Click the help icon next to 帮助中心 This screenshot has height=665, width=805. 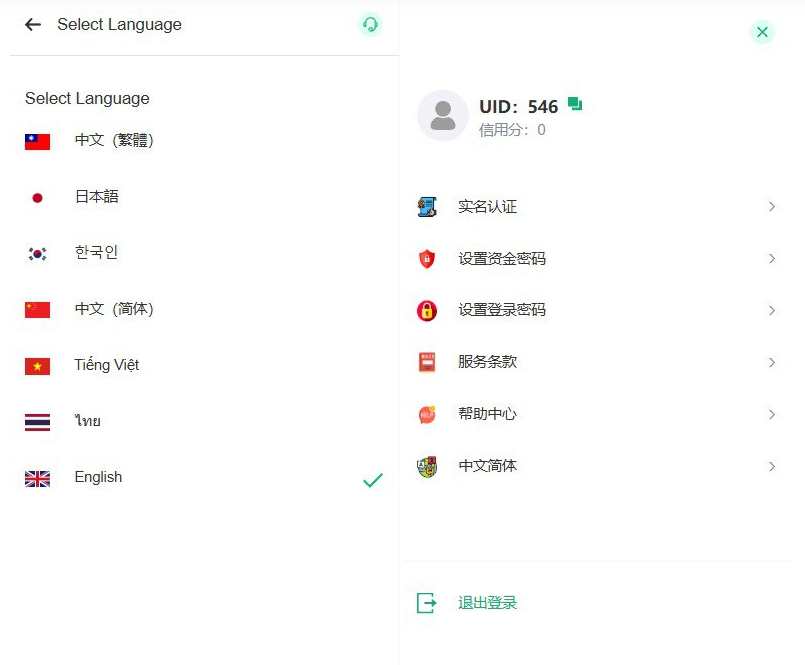pos(428,414)
